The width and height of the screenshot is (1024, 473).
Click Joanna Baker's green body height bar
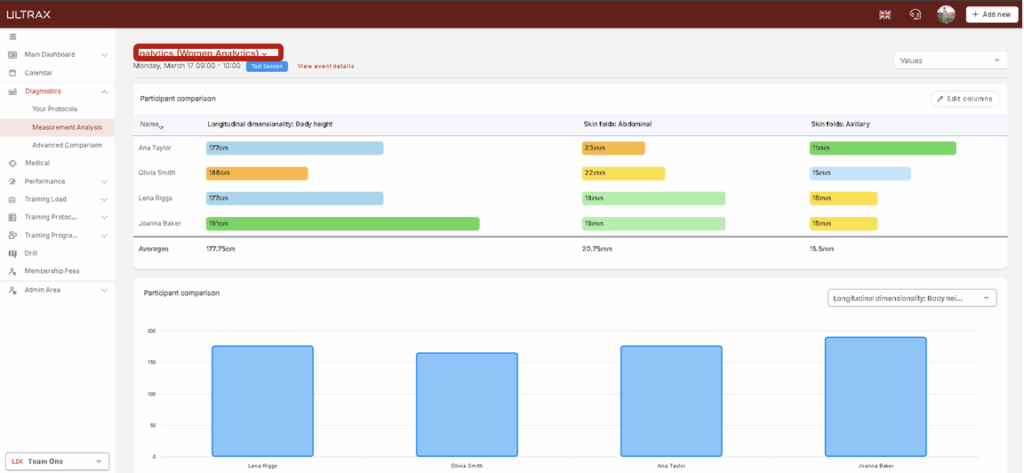tap(342, 224)
